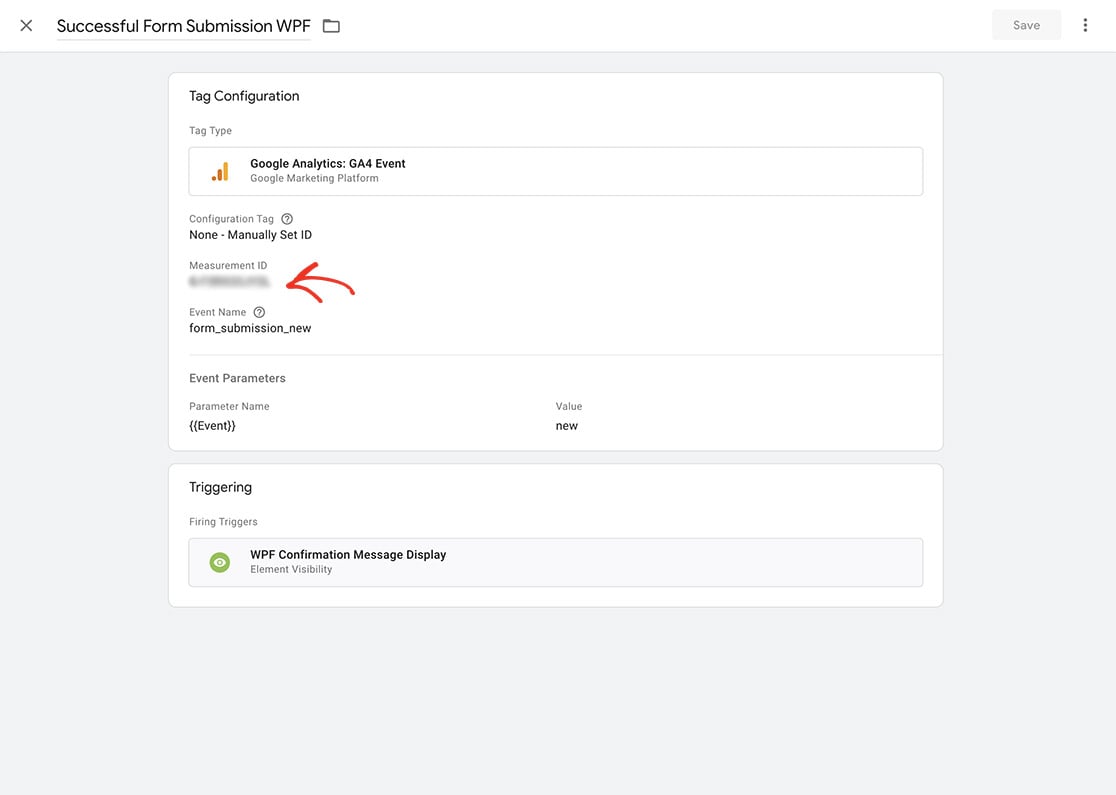Click the Tag Configuration heading
This screenshot has width=1116, height=795.
point(244,96)
